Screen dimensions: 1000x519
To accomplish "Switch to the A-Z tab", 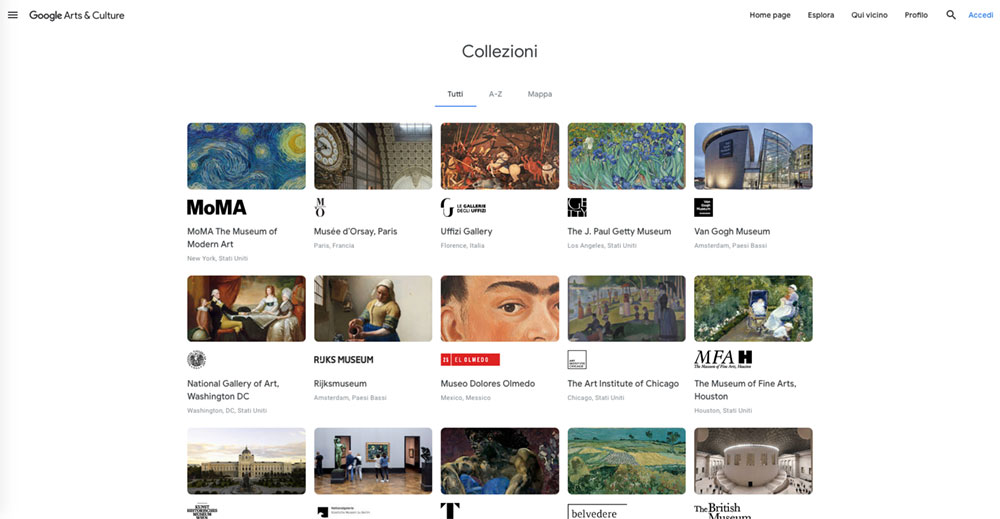I will [496, 94].
